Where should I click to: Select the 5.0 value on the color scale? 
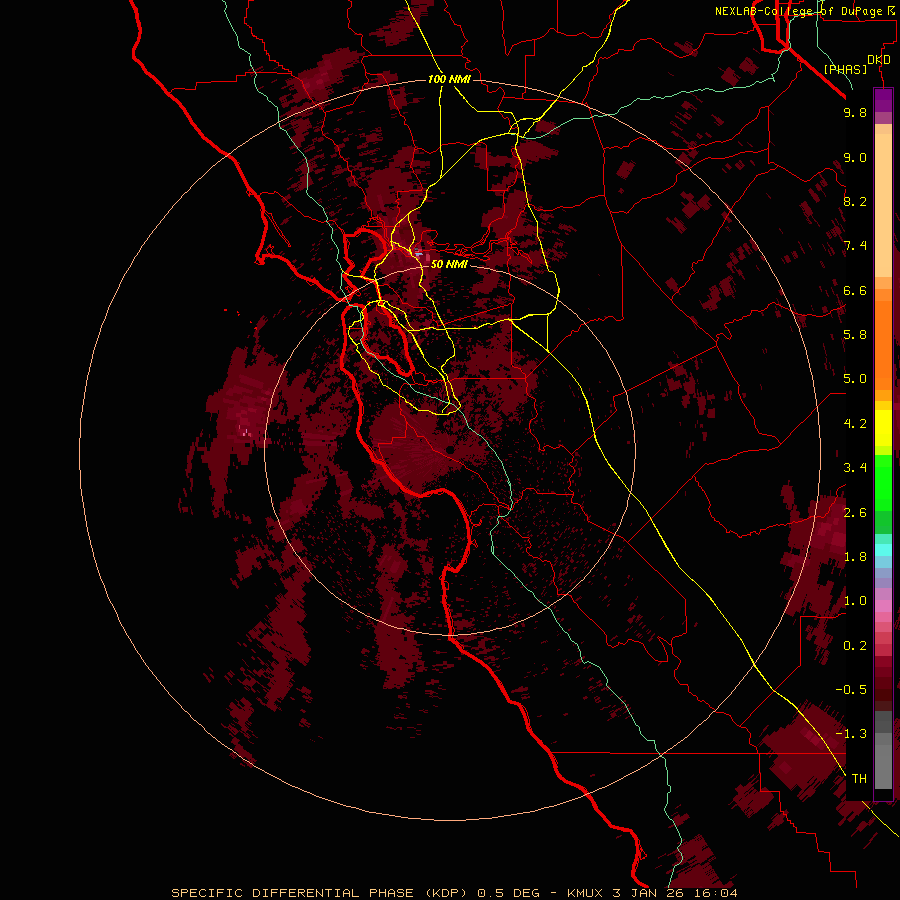click(855, 379)
